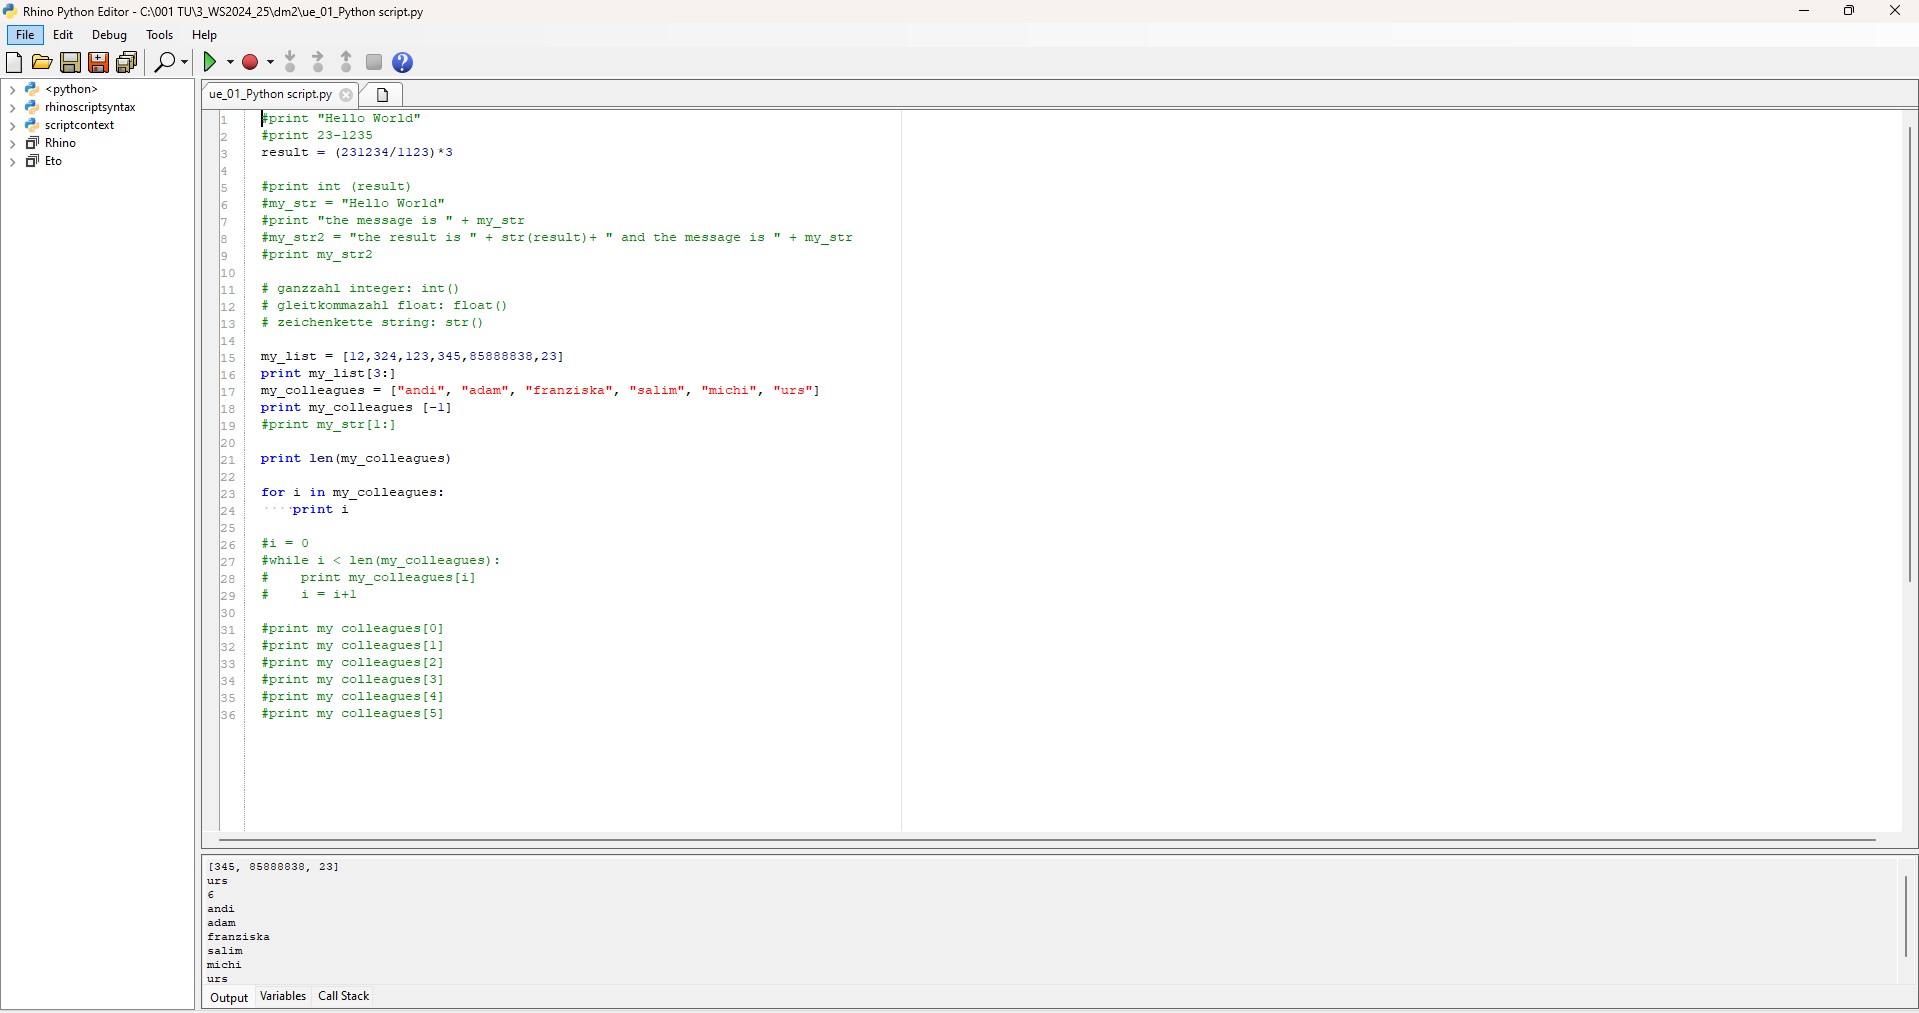This screenshot has height=1013, width=1919.
Task: Select the scriptcontext tree item
Action: tap(81, 125)
